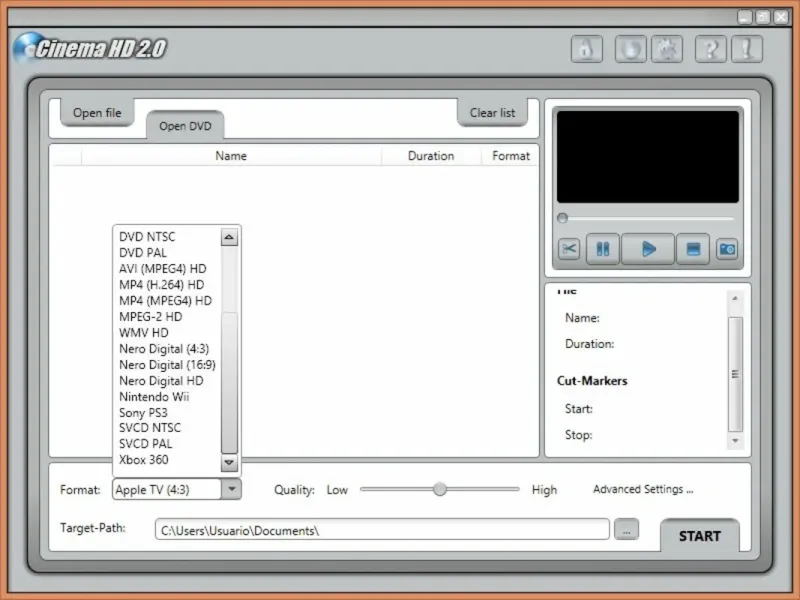Select Sony PS3 from format list
Image resolution: width=800 pixels, height=600 pixels.
(x=143, y=412)
